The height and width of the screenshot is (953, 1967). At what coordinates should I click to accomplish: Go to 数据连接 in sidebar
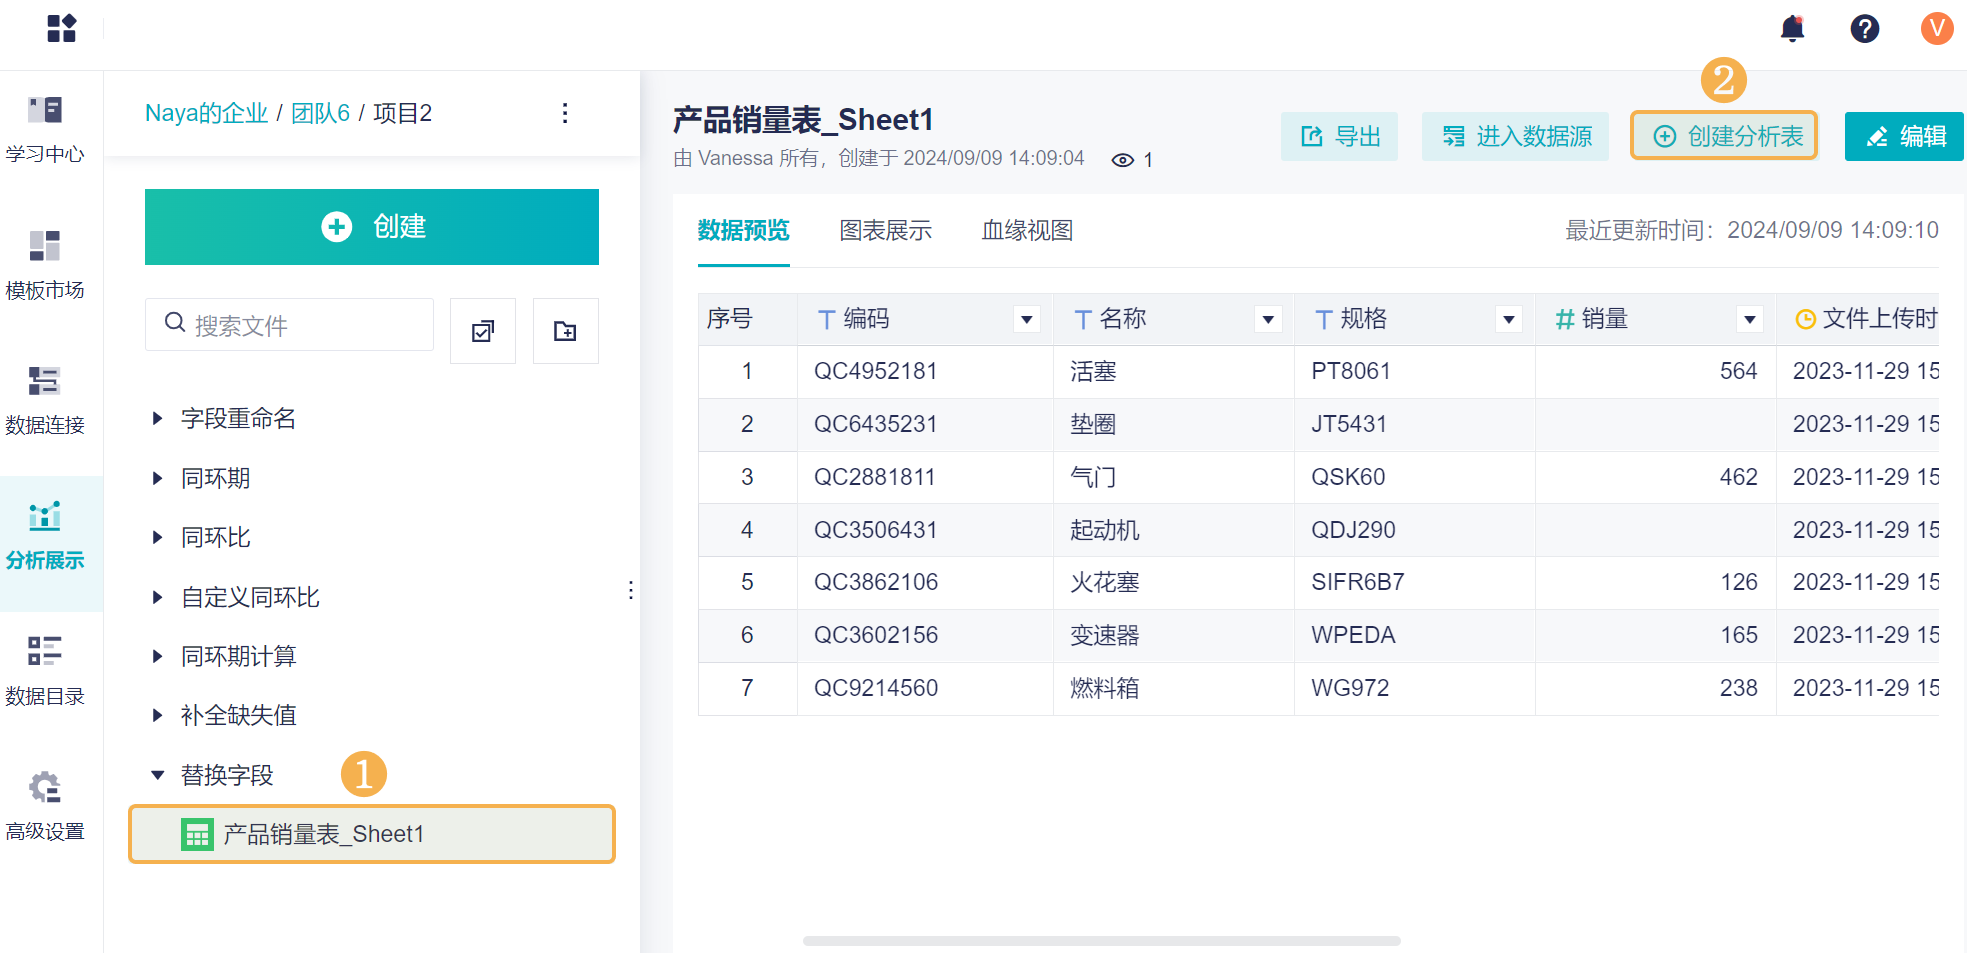(45, 400)
